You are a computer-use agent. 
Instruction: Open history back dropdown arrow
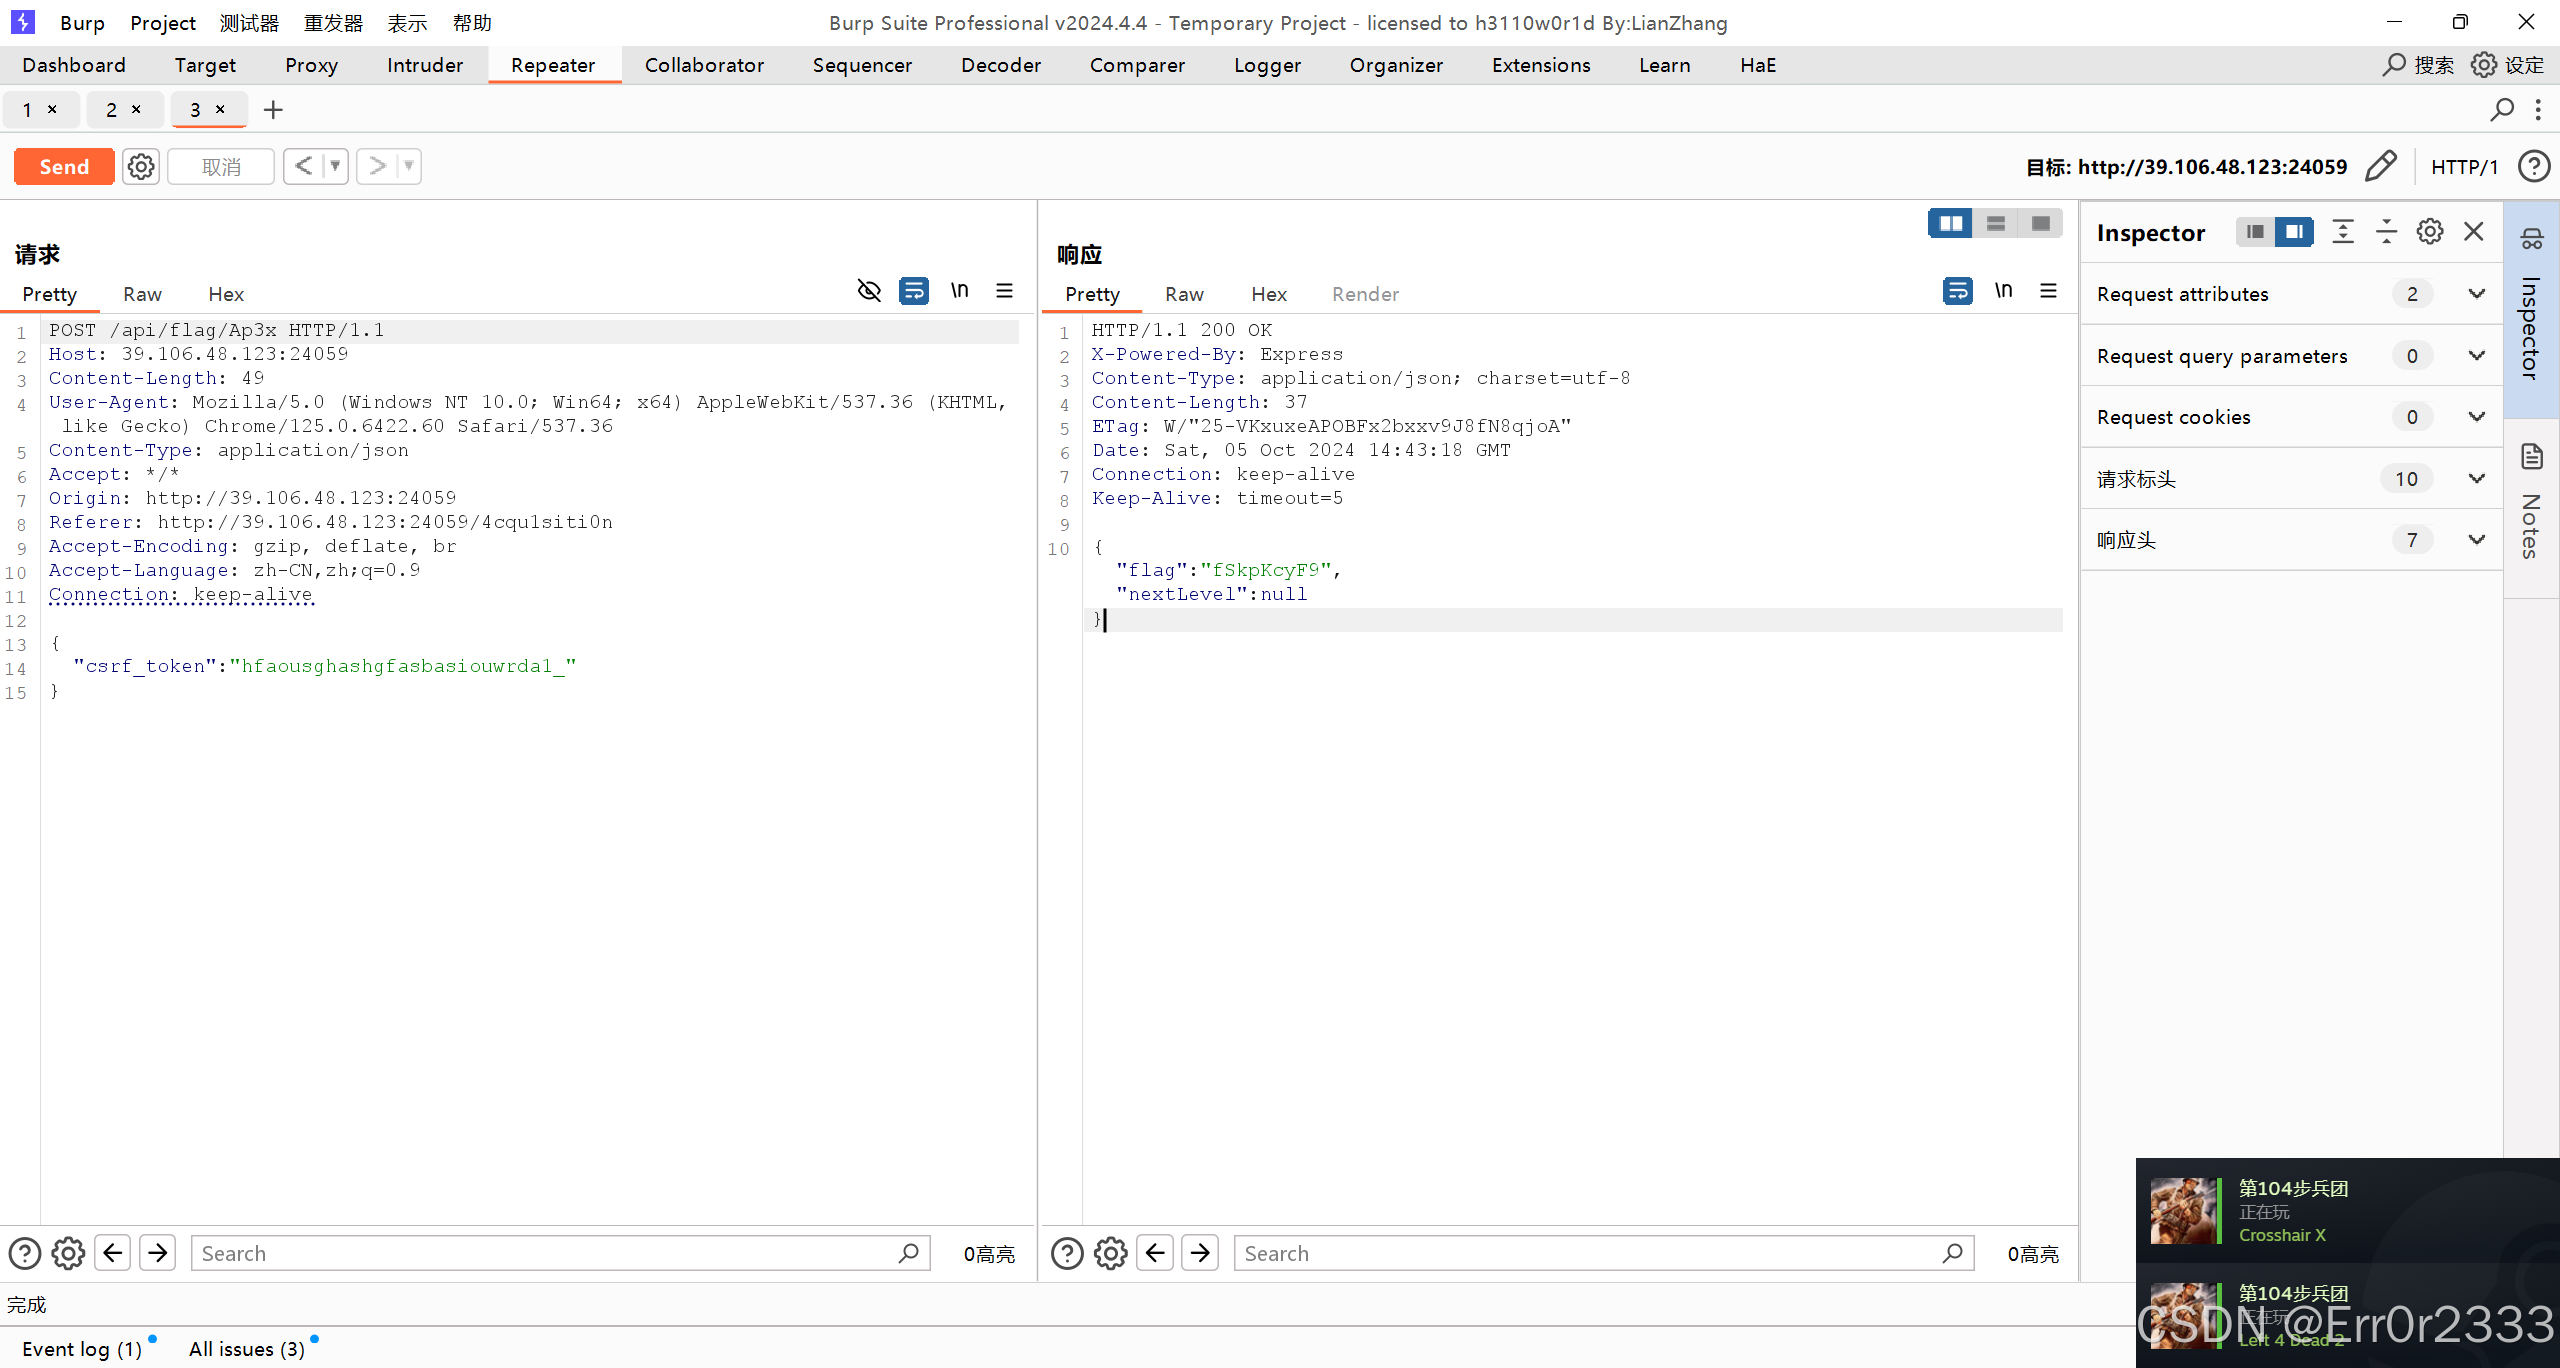[335, 166]
